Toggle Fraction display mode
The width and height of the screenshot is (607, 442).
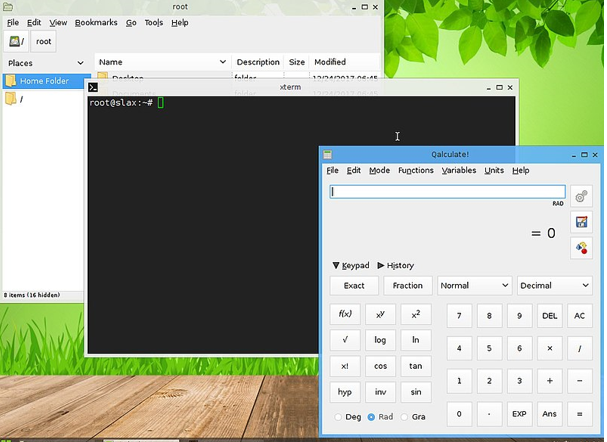(408, 286)
